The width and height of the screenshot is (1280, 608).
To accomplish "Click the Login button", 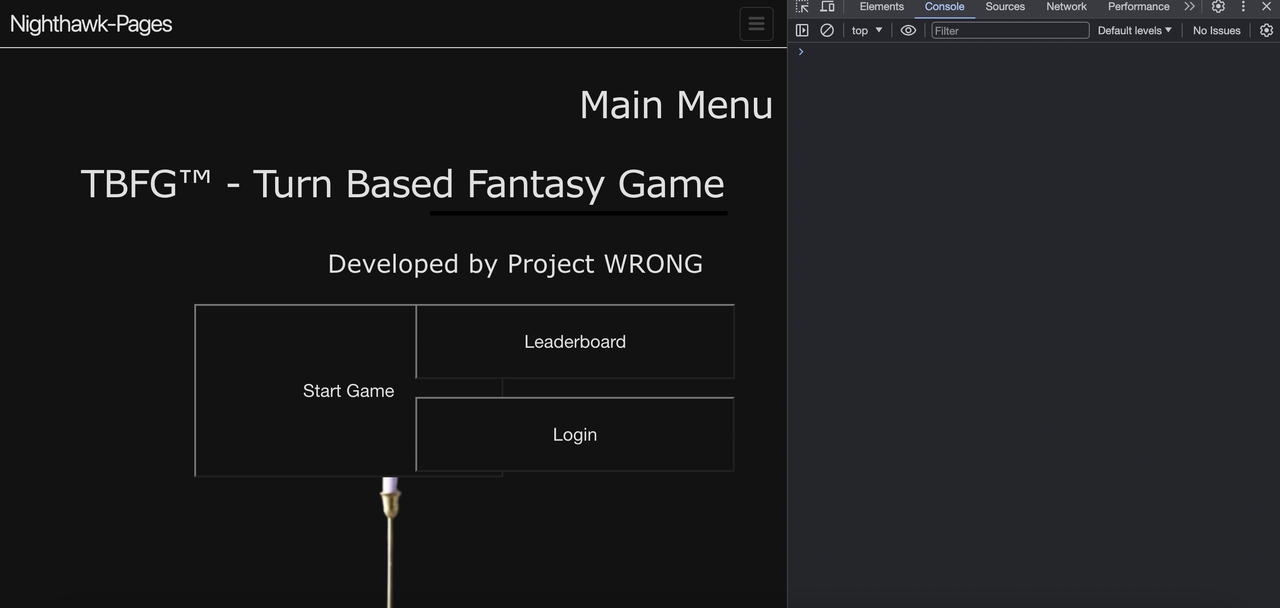I will 575,434.
